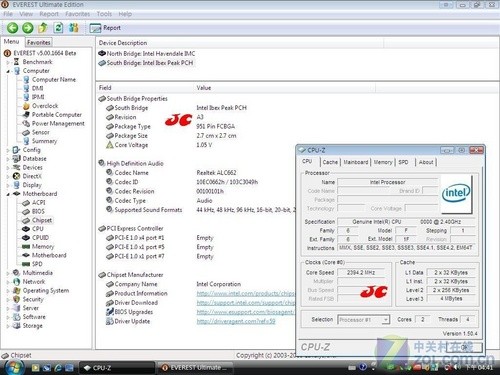The image size is (500, 375).
Task: Activate EVEREST Ultimate taskbar button
Action: [x=195, y=368]
